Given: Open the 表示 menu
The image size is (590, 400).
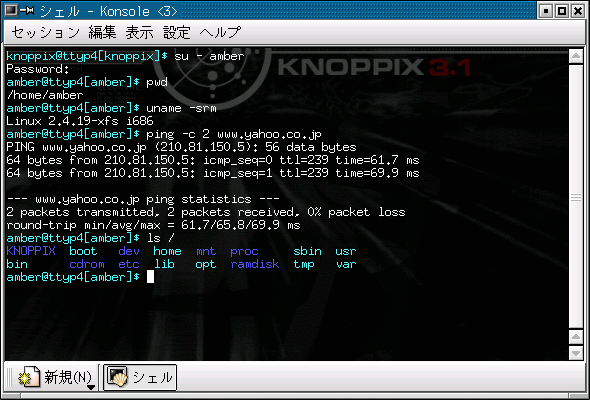Looking at the screenshot, I should (140, 32).
